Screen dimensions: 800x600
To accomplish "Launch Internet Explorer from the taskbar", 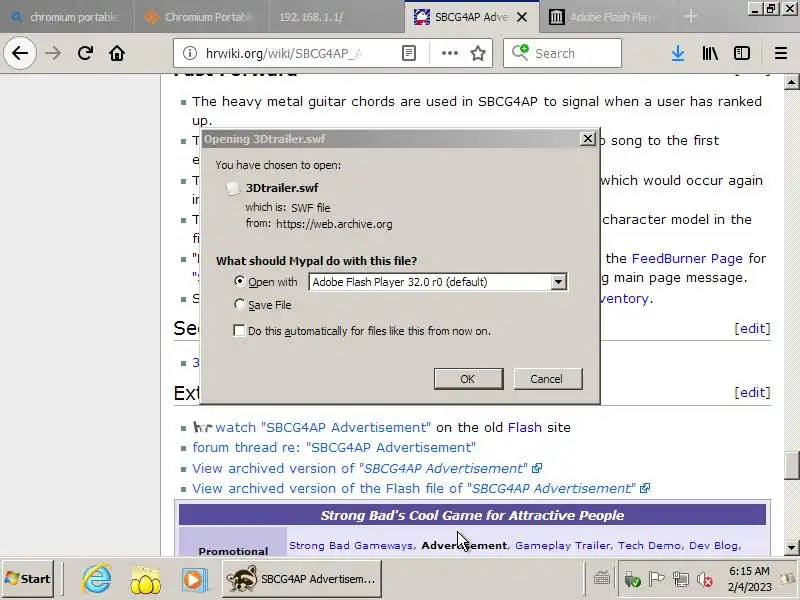I will click(x=97, y=579).
